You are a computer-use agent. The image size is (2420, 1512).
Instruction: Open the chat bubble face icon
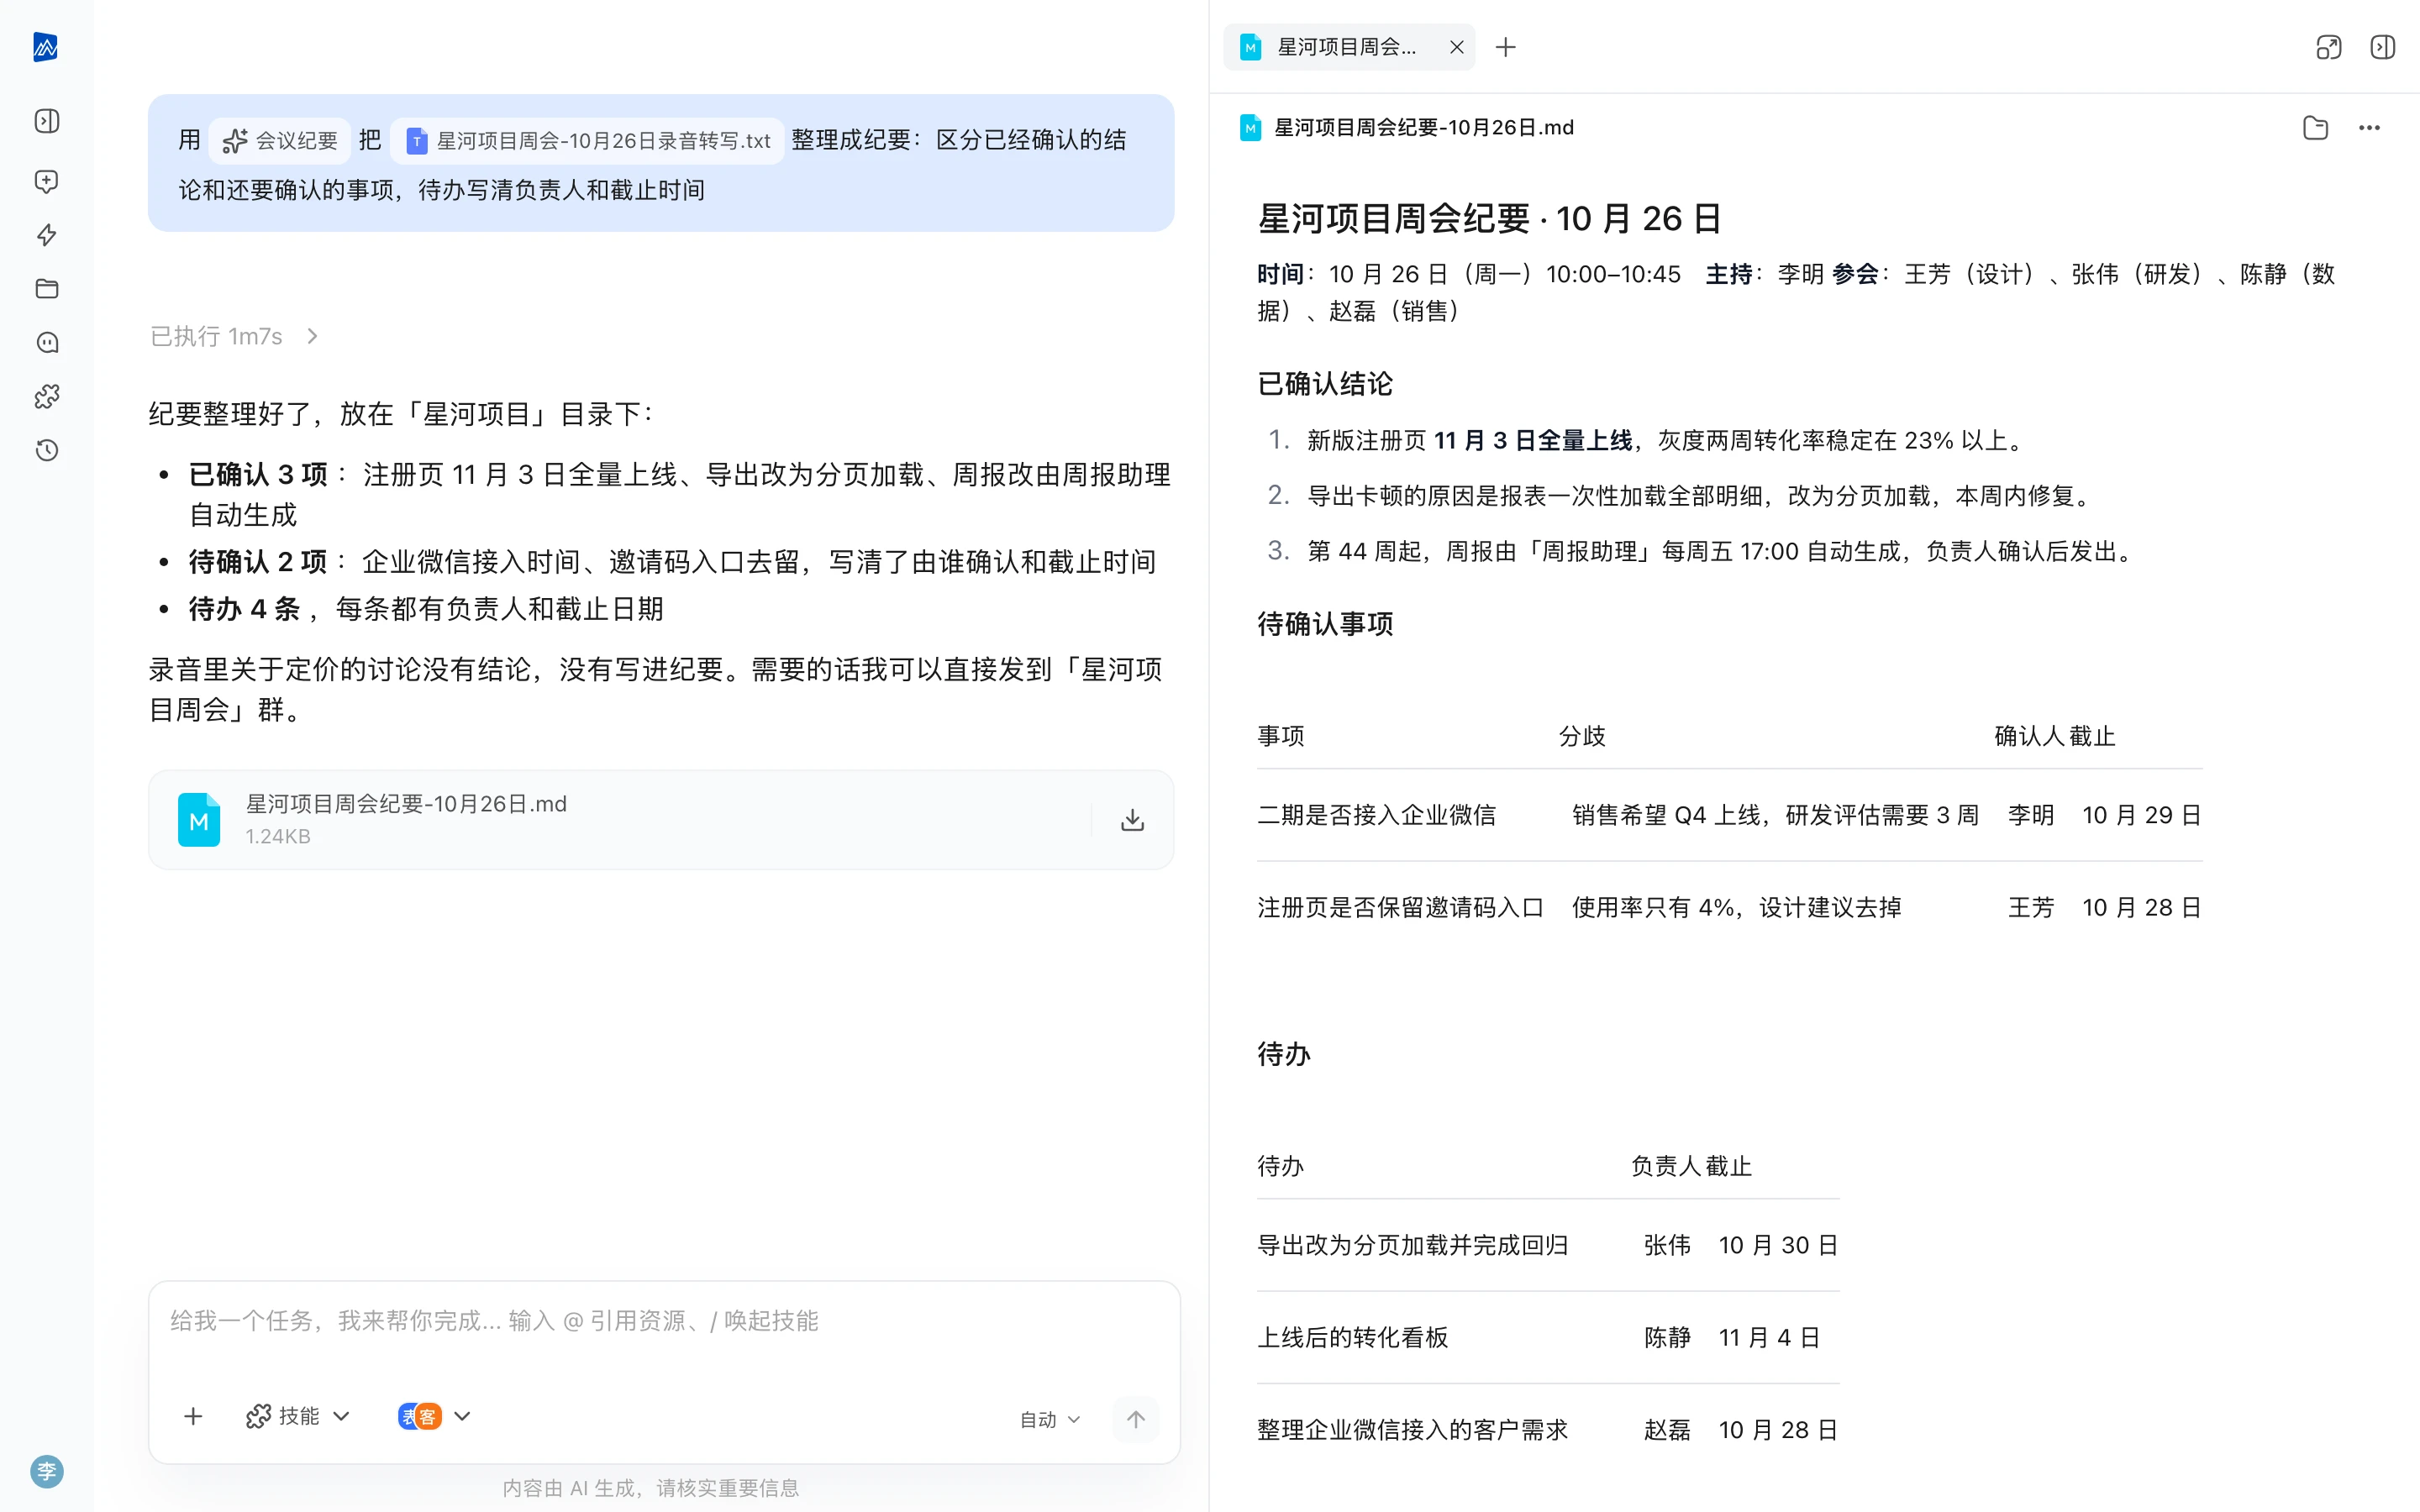47,343
